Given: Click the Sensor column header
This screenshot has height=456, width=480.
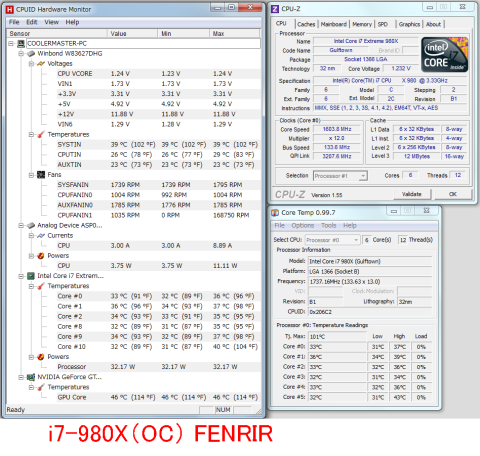Looking at the screenshot, I should tap(57, 33).
